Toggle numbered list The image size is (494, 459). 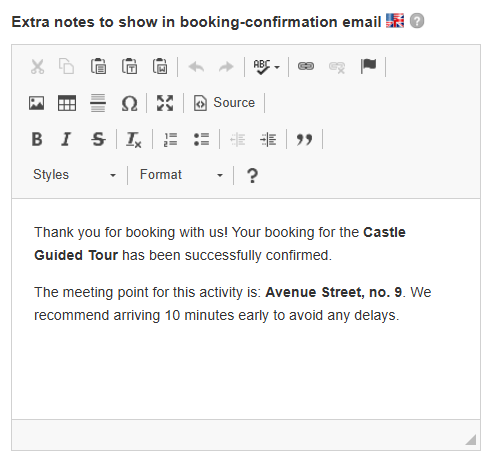tap(170, 139)
